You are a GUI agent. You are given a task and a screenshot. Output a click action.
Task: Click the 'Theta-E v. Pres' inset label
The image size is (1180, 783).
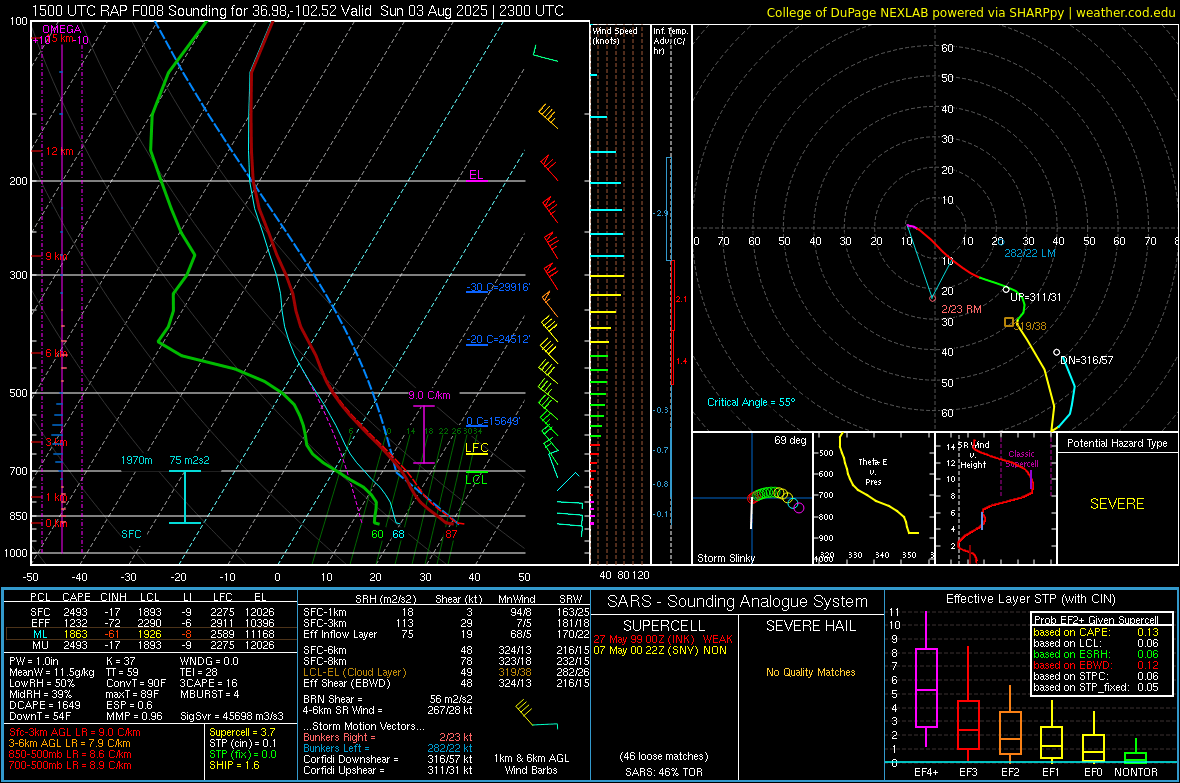coord(873,471)
